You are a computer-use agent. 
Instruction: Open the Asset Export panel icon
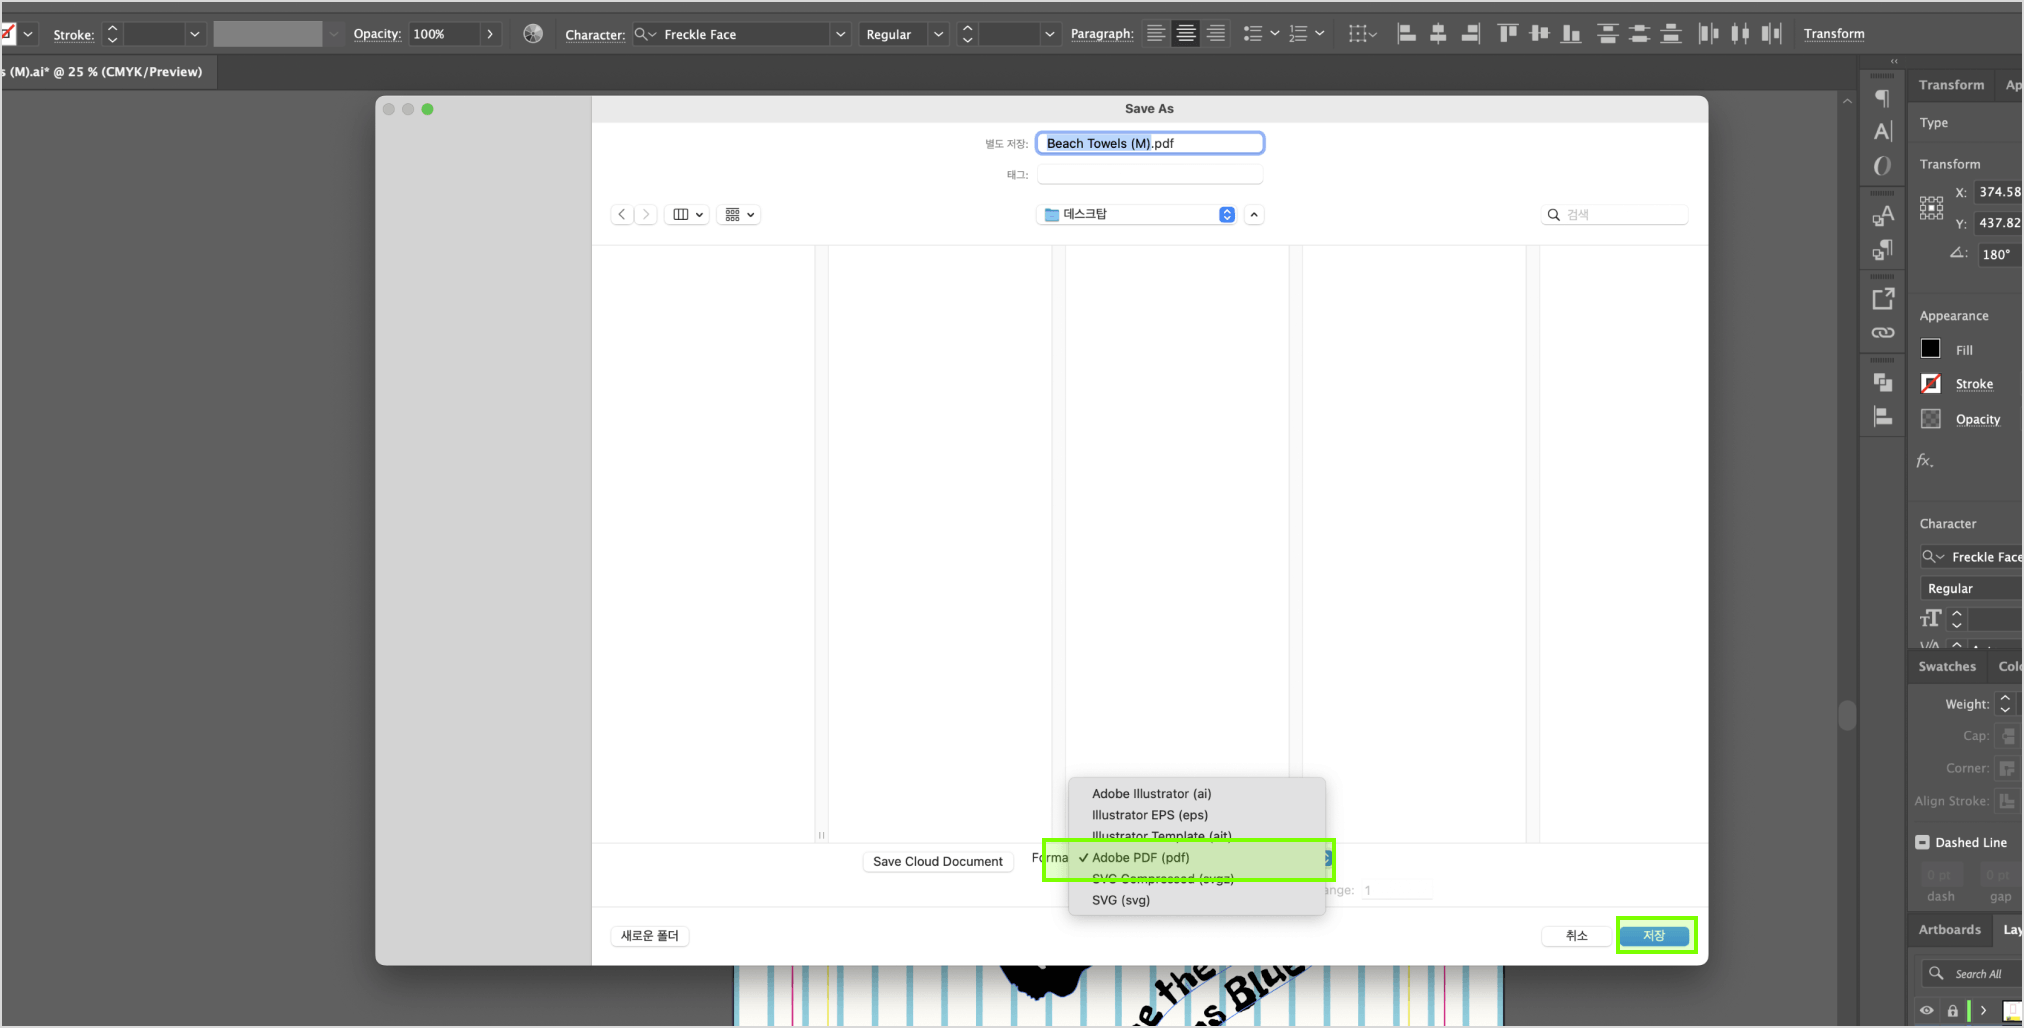coord(1883,298)
